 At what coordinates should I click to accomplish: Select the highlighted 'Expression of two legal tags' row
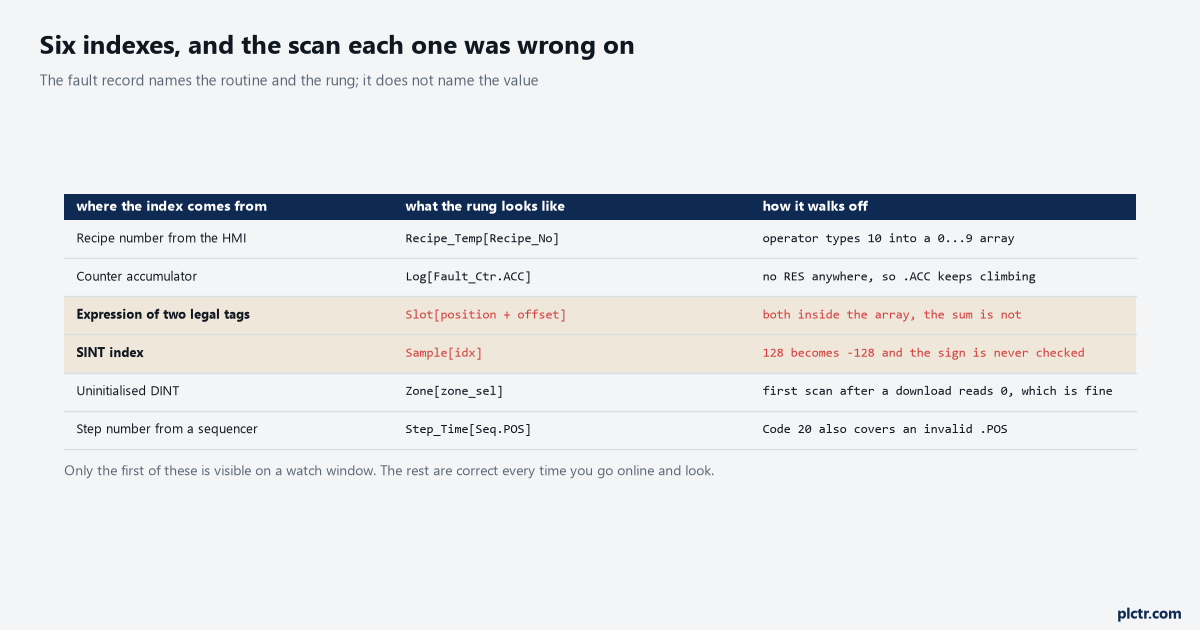coord(600,315)
